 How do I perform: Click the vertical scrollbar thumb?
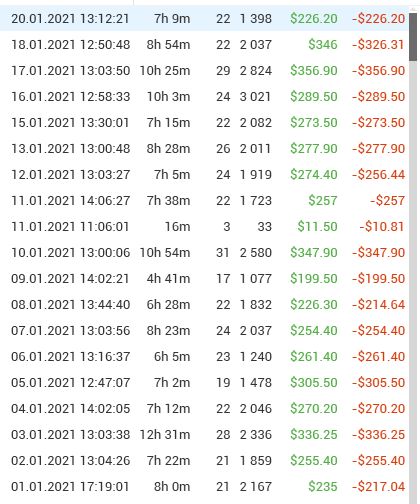tap(413, 37)
